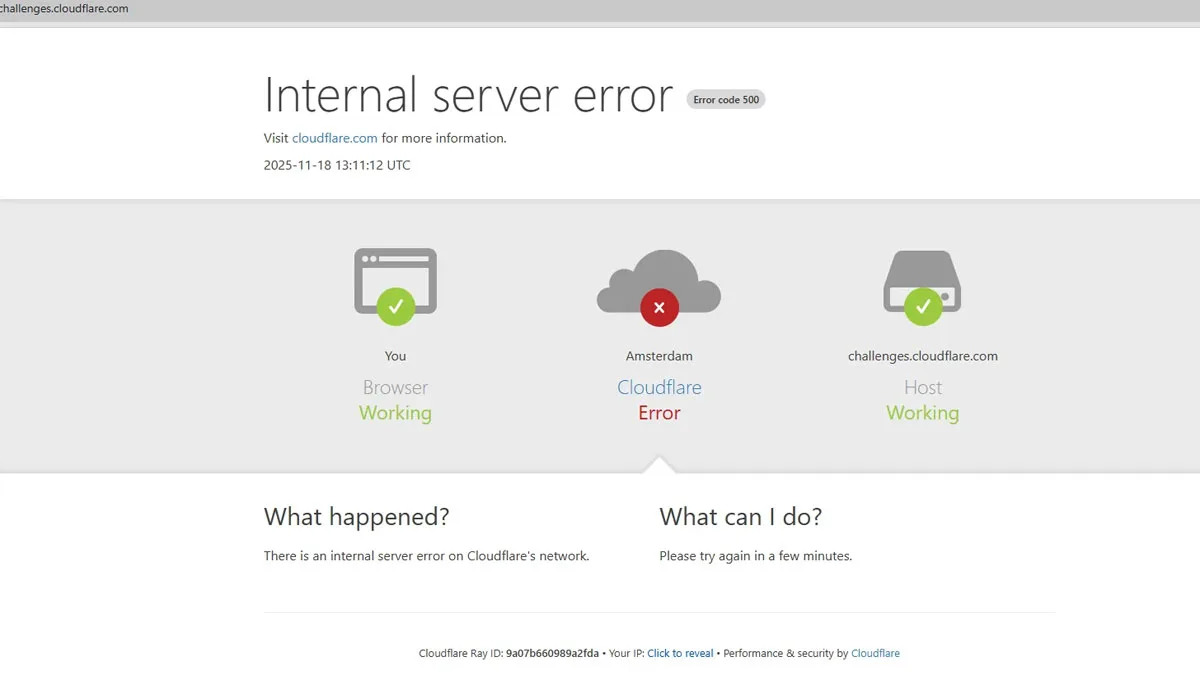Screen dimensions: 1200x675
Task: Click the 'Host Working' status text
Action: [922, 400]
